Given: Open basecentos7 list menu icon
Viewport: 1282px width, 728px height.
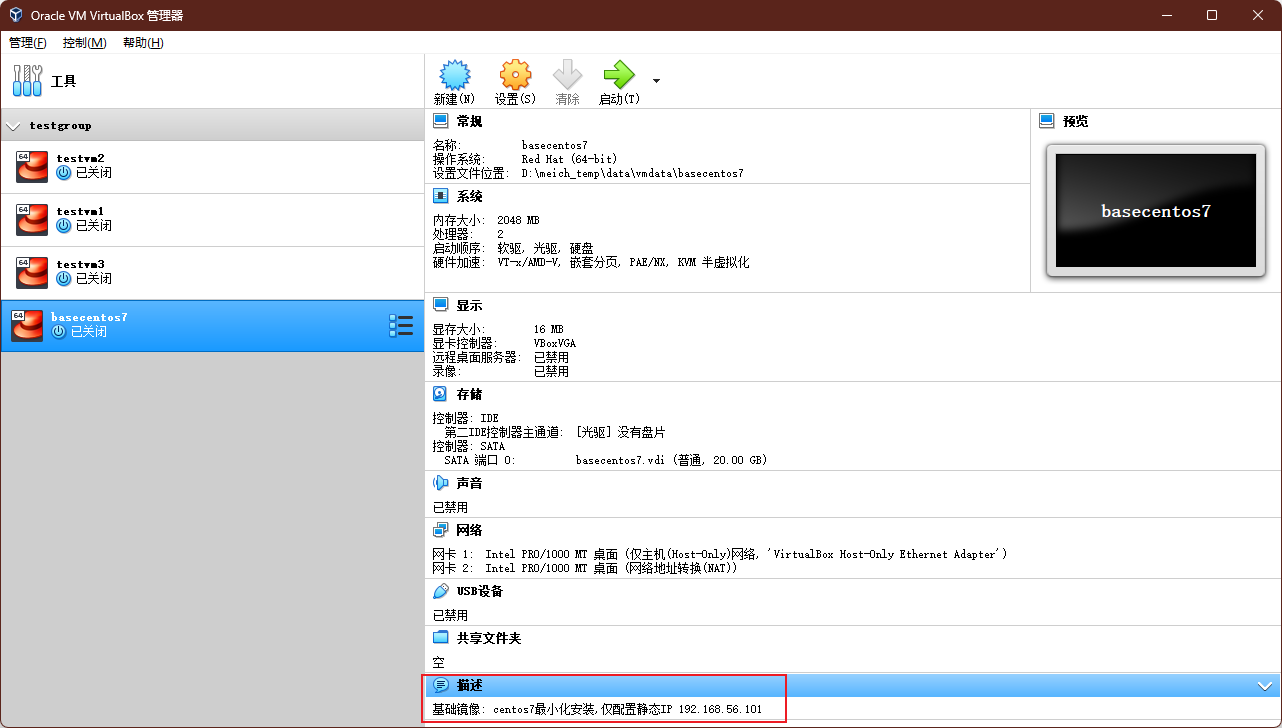Looking at the screenshot, I should [x=400, y=325].
